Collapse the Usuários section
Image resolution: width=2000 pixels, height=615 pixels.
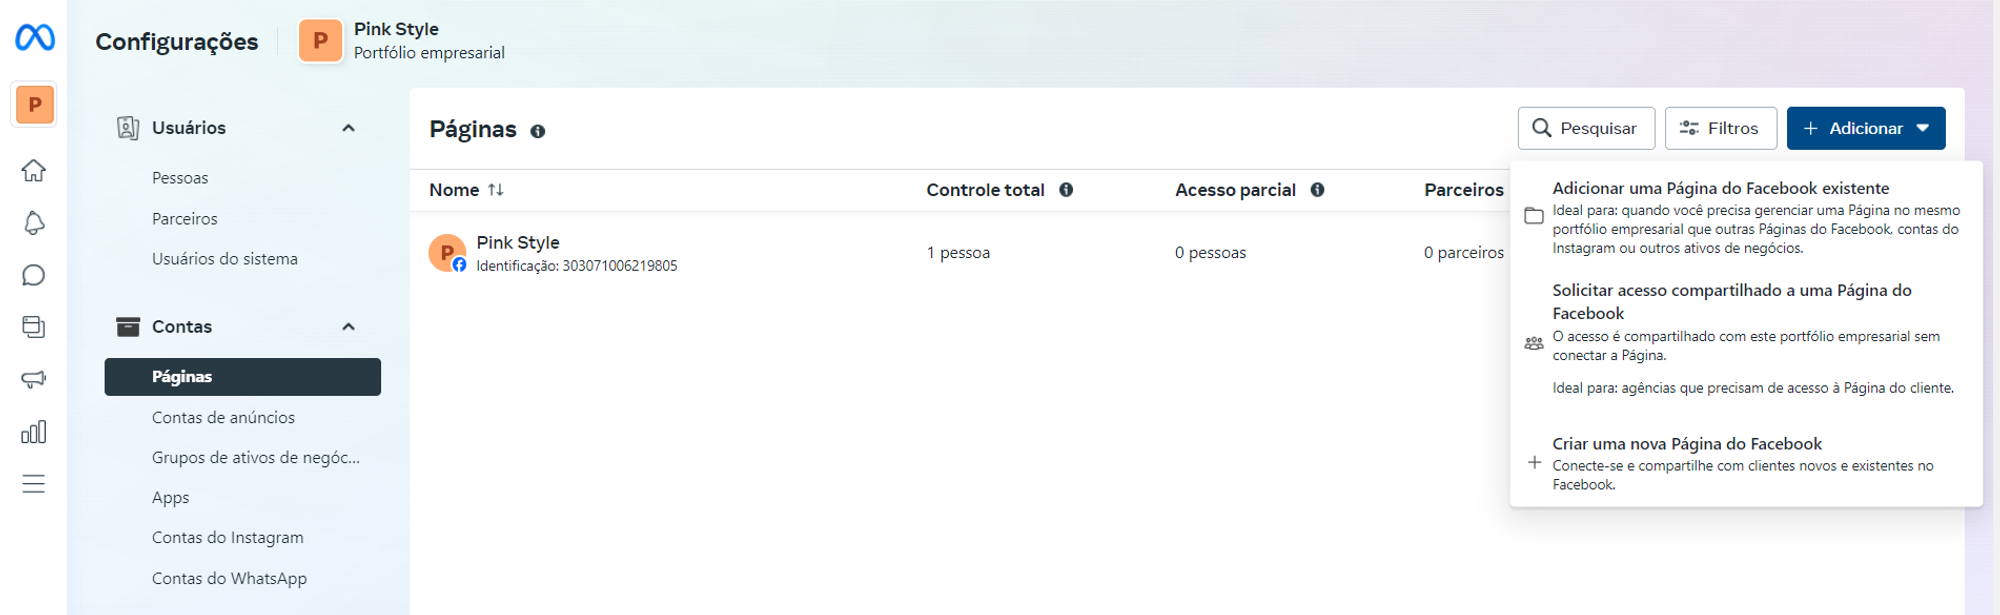coord(348,128)
